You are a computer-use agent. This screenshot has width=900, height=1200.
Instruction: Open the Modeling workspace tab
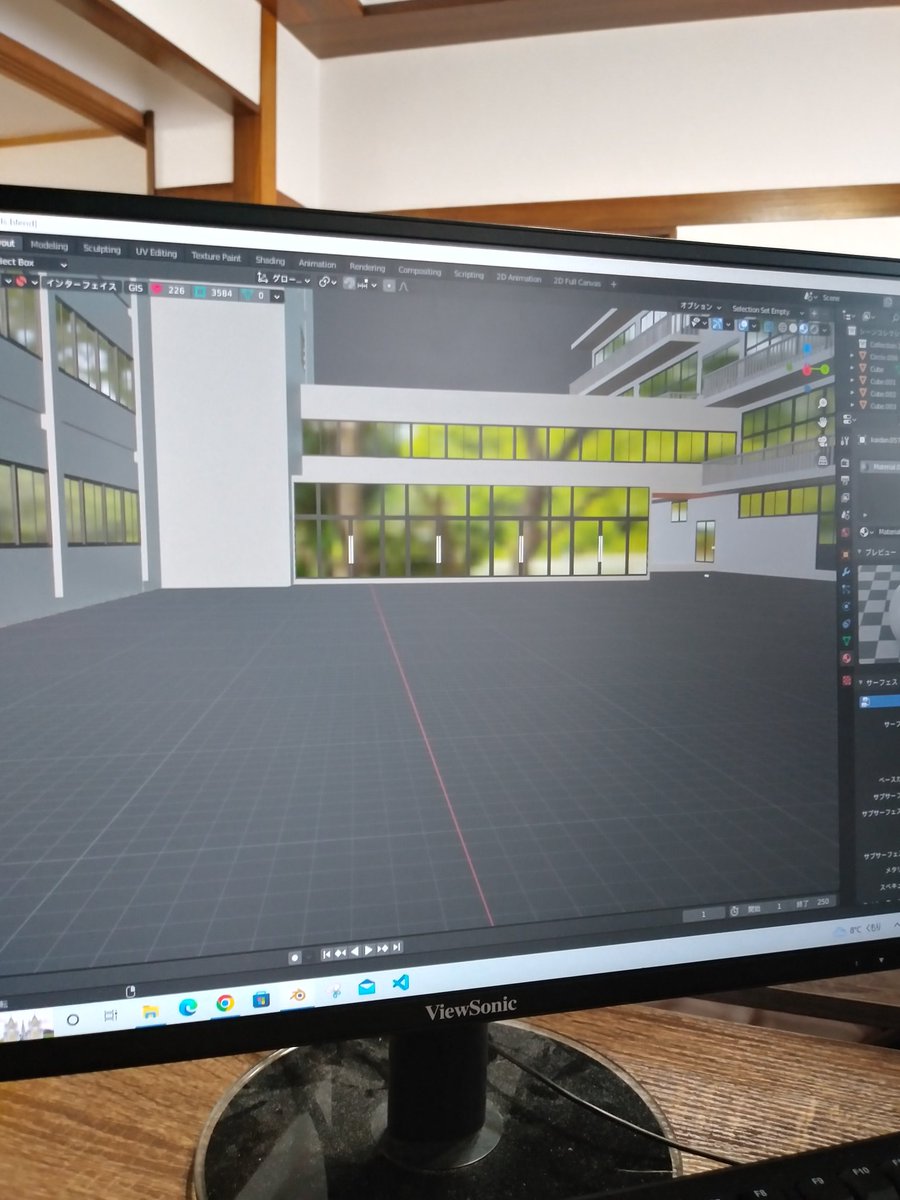pyautogui.click(x=49, y=245)
